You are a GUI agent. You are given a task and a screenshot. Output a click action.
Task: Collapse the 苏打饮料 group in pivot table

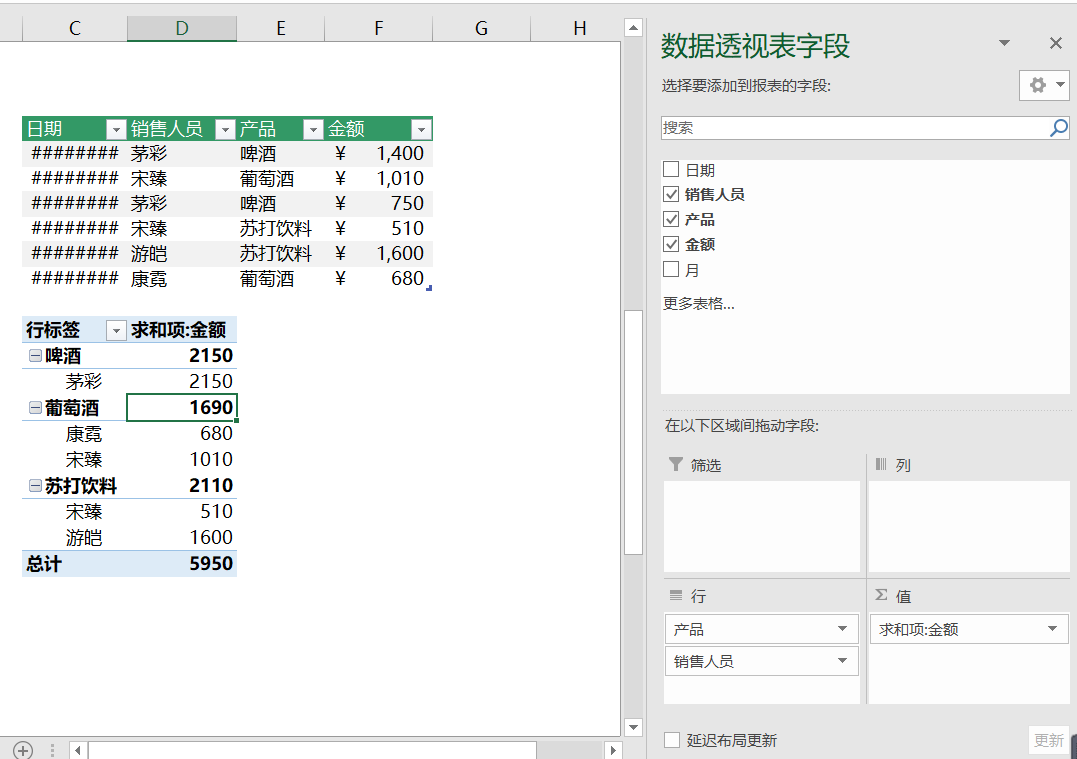click(x=35, y=486)
